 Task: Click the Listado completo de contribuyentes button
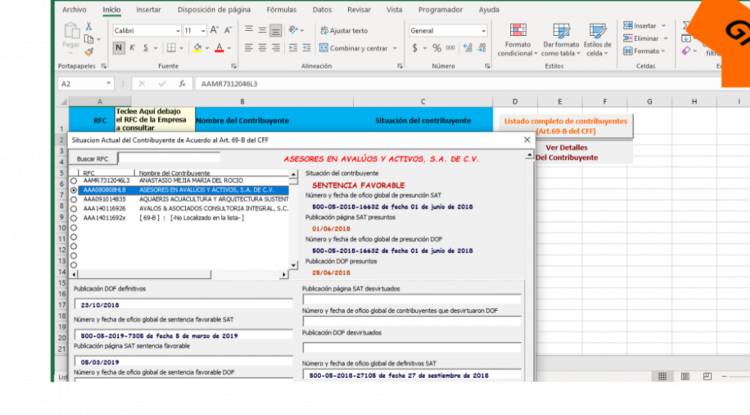[x=565, y=125]
